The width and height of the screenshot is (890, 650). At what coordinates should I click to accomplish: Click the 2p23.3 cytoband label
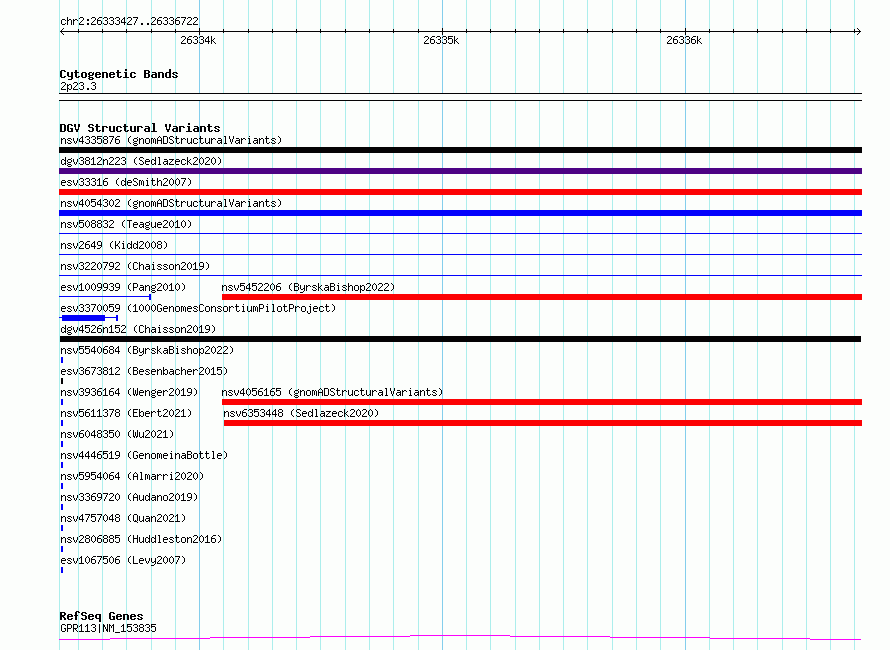point(78,86)
